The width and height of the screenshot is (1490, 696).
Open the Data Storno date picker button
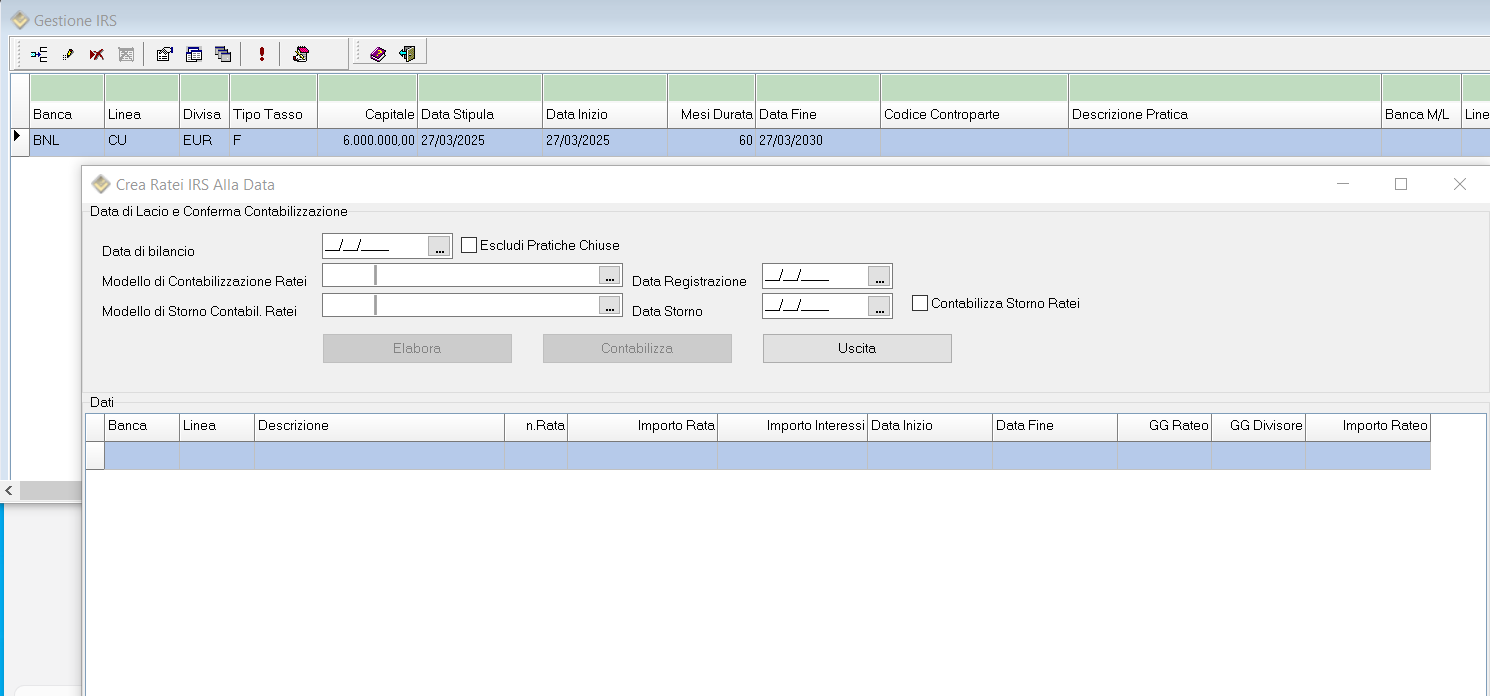pos(878,307)
